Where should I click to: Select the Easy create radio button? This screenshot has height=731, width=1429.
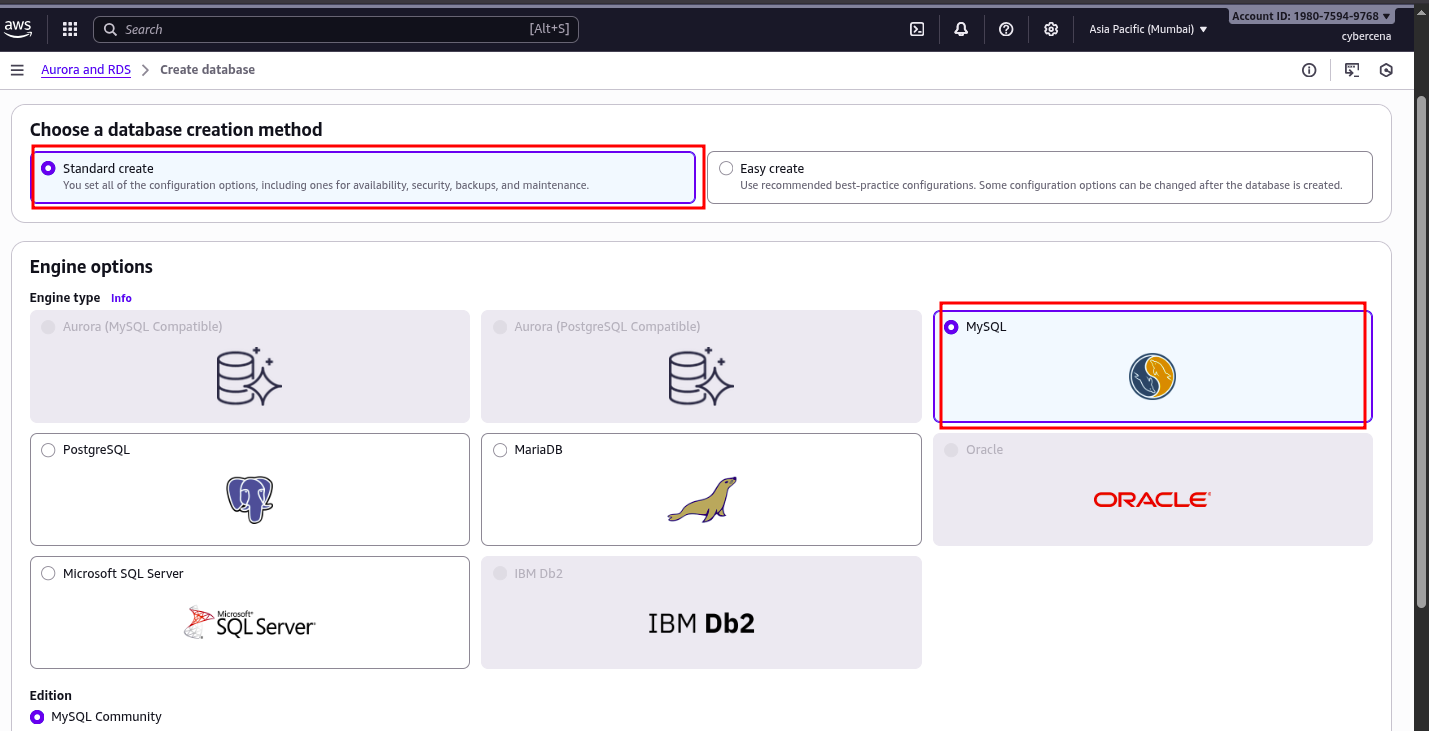726,168
